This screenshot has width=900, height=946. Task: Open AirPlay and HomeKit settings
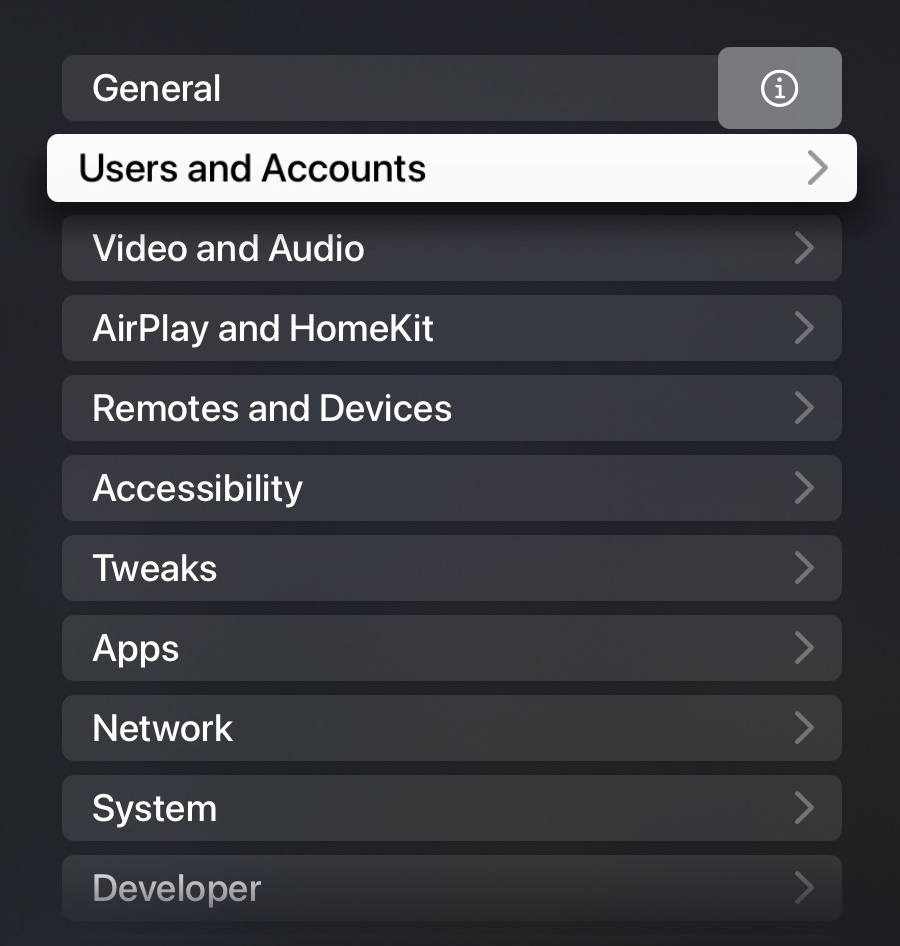click(452, 328)
